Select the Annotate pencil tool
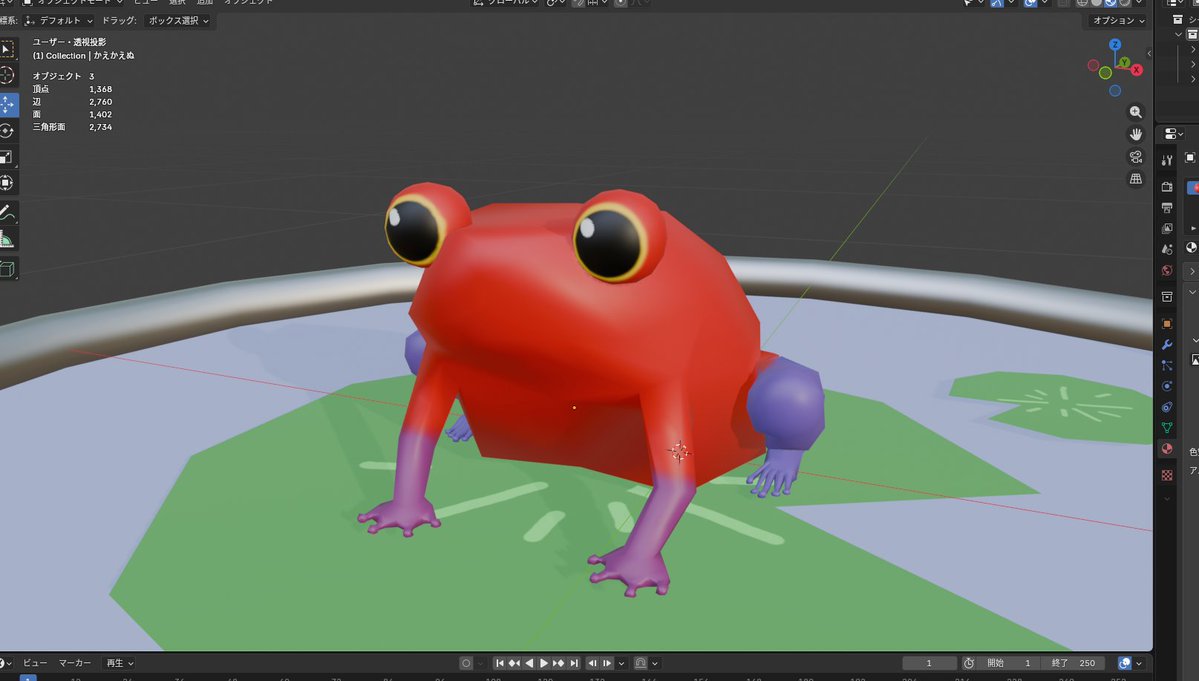Screen dimensions: 1199x681 click(x=7, y=212)
